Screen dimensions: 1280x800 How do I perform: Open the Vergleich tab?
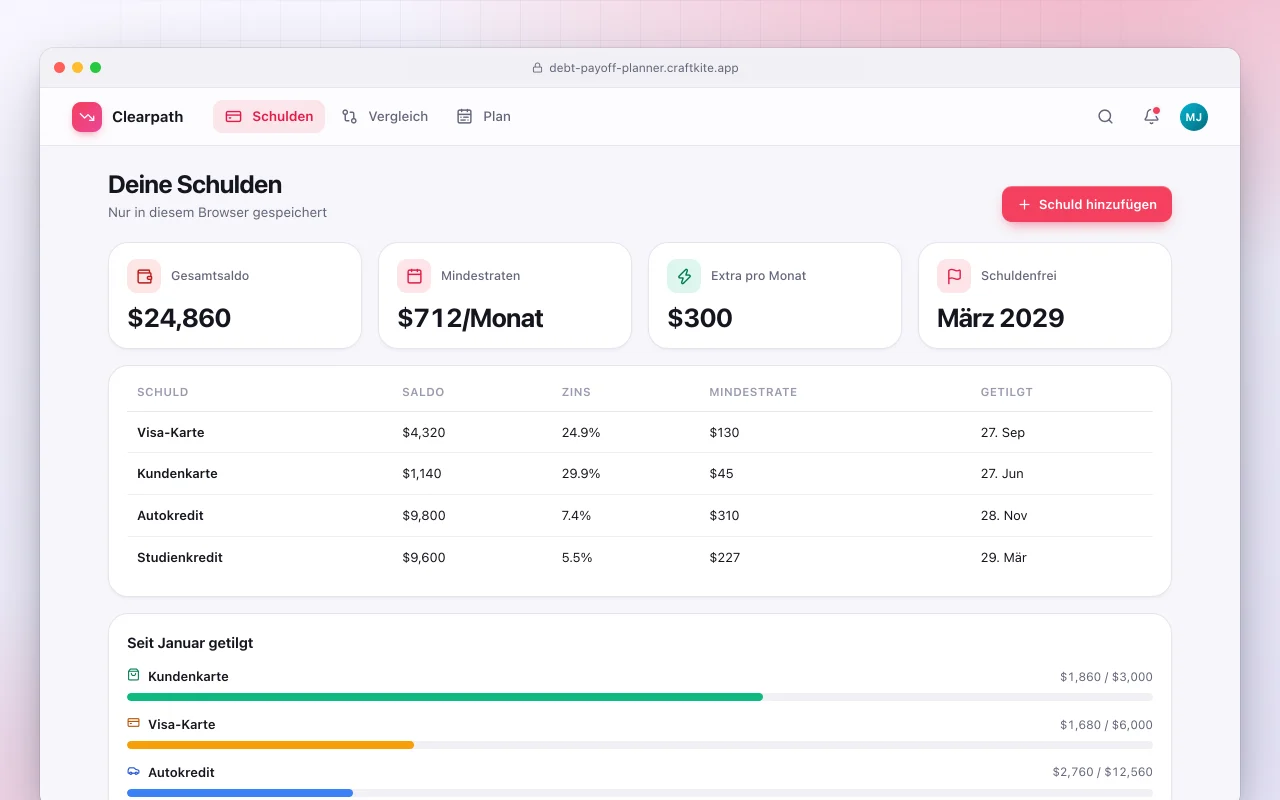(385, 117)
